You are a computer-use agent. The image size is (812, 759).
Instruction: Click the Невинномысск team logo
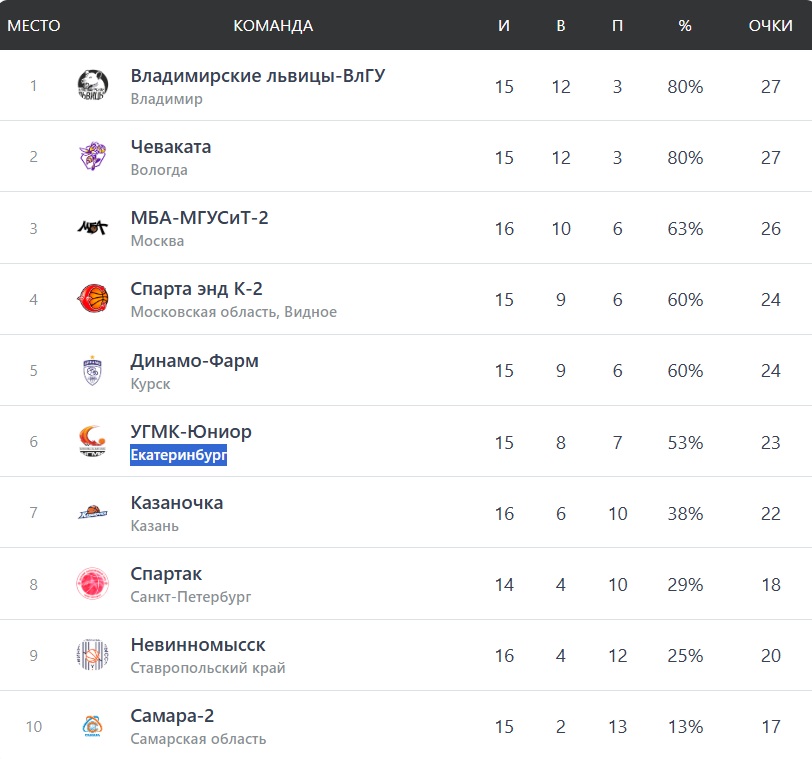tap(93, 656)
